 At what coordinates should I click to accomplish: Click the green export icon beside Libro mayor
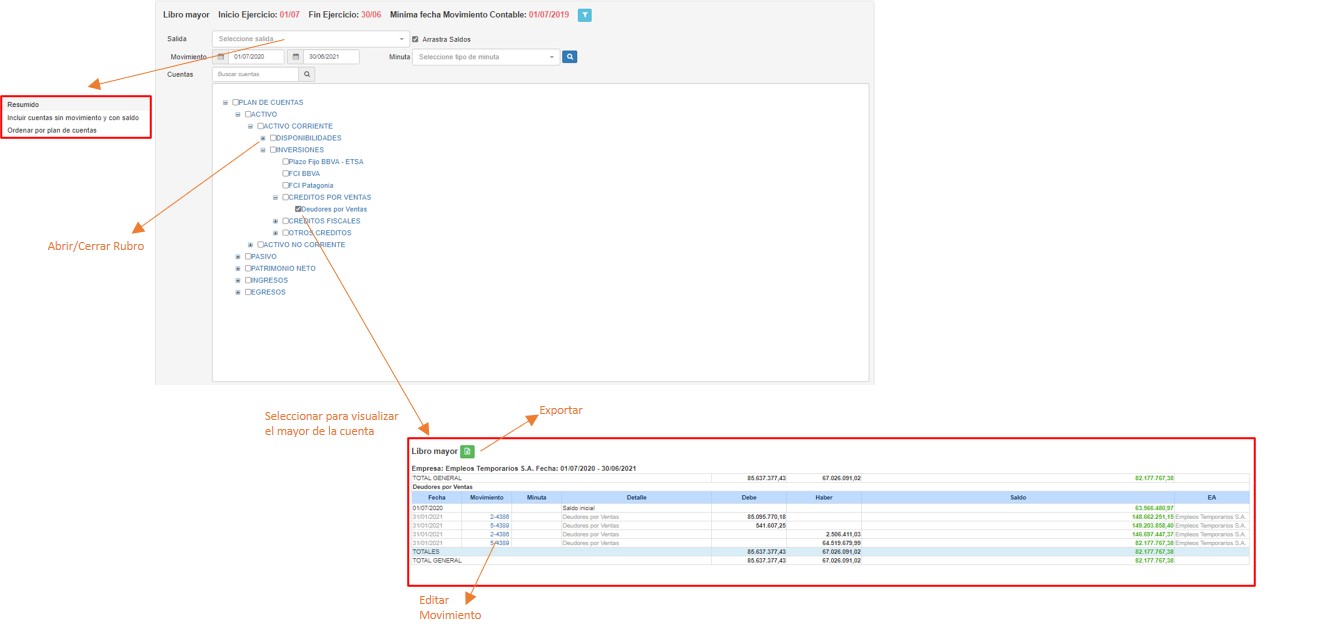pyautogui.click(x=467, y=452)
